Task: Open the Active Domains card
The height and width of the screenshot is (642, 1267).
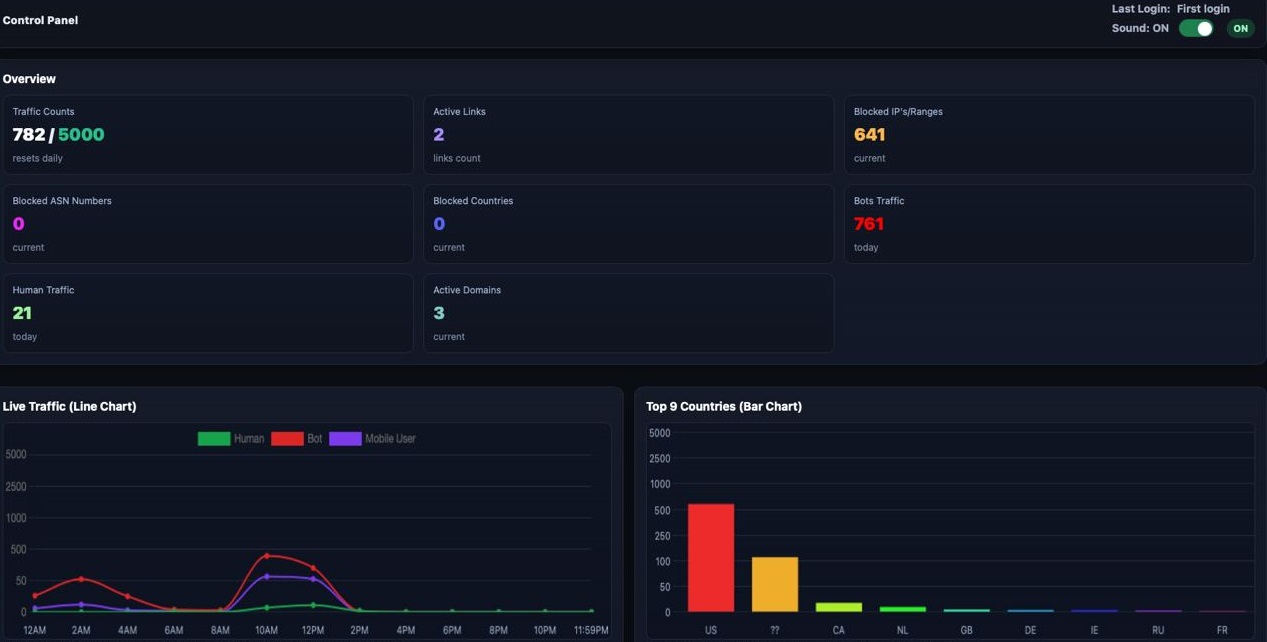Action: [628, 313]
